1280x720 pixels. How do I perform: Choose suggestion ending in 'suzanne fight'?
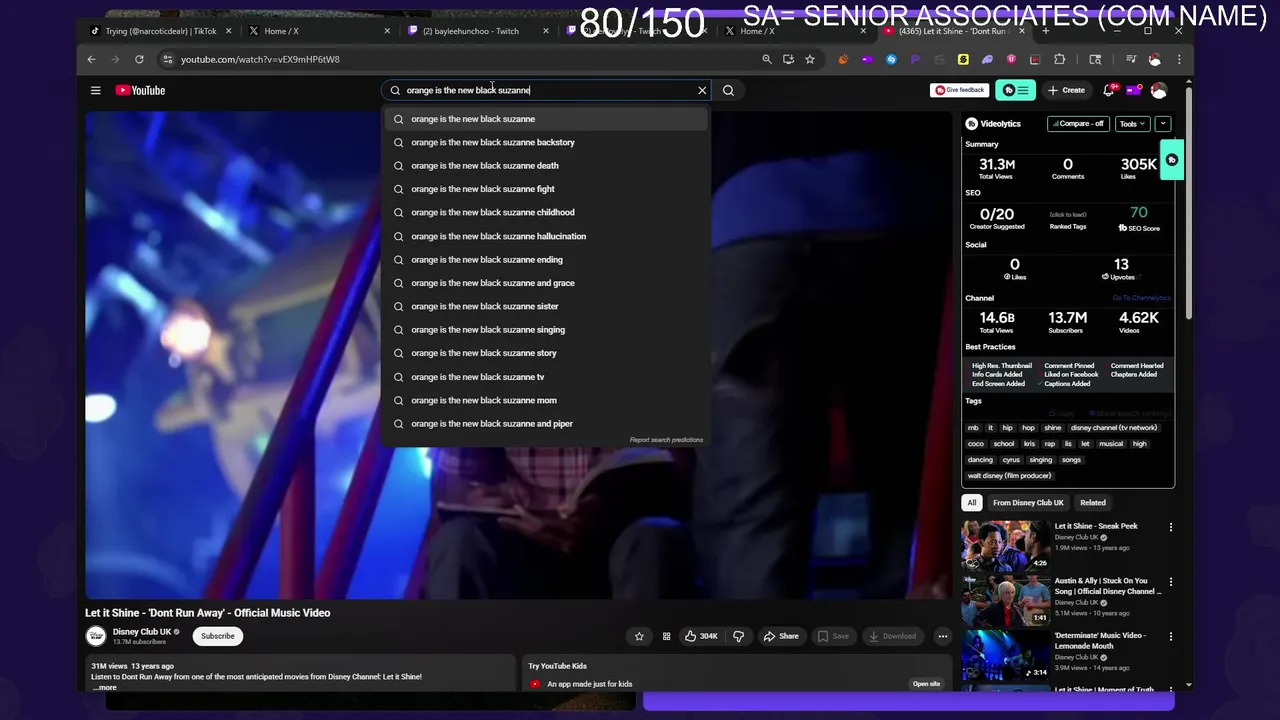point(546,189)
